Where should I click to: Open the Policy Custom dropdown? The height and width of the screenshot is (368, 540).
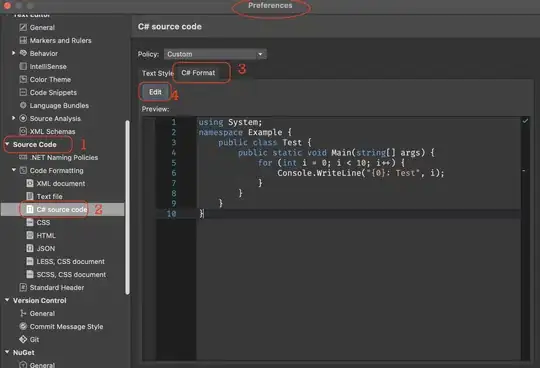tap(215, 54)
